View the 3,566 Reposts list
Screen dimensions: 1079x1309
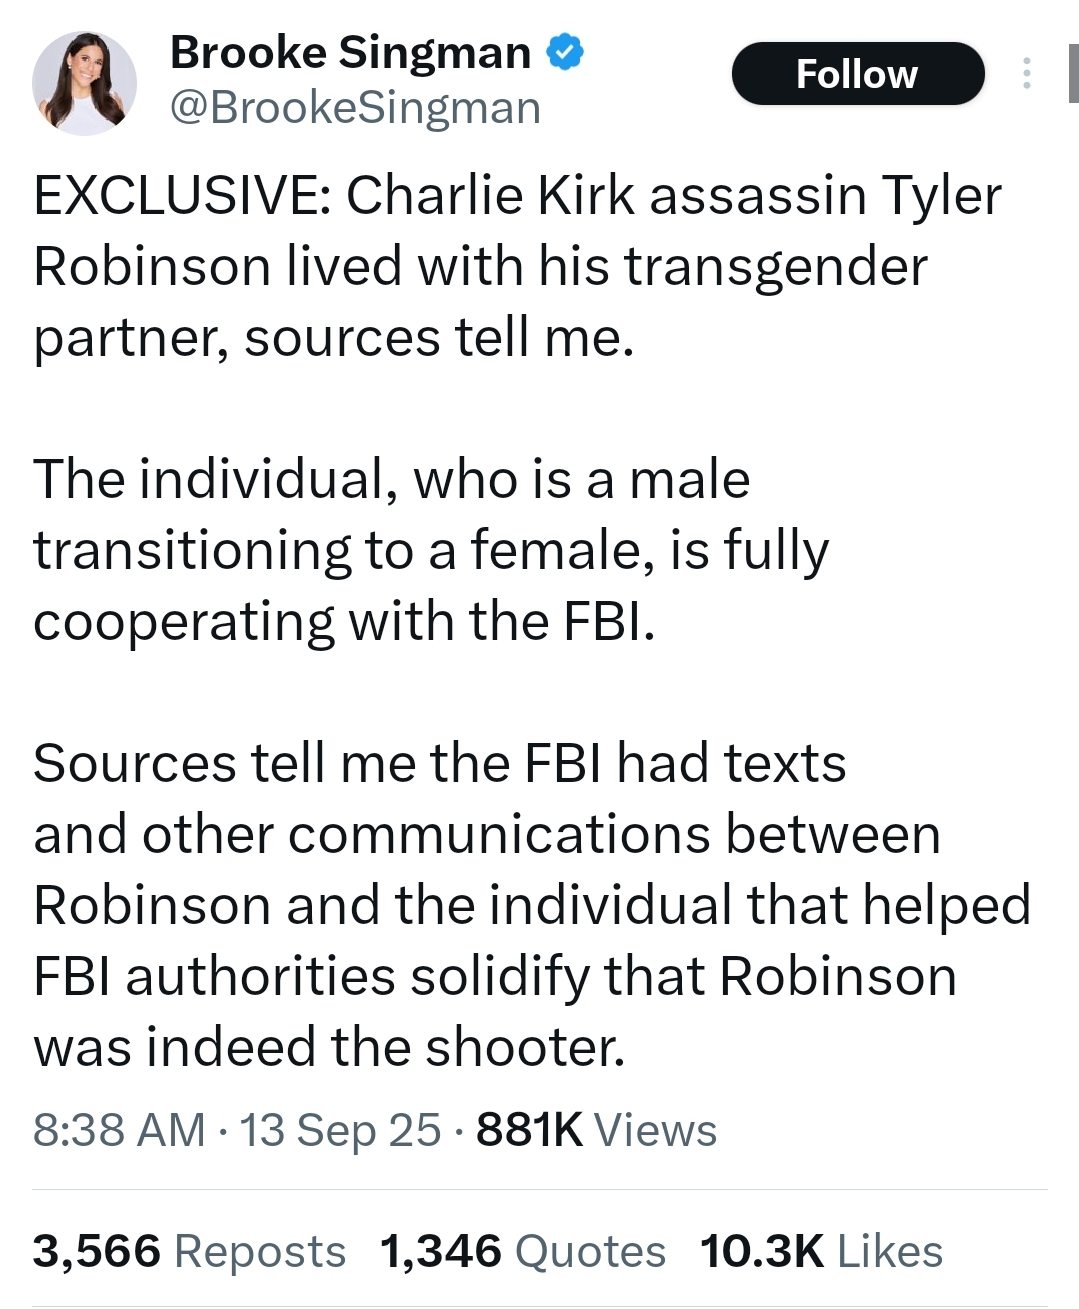click(x=189, y=1251)
